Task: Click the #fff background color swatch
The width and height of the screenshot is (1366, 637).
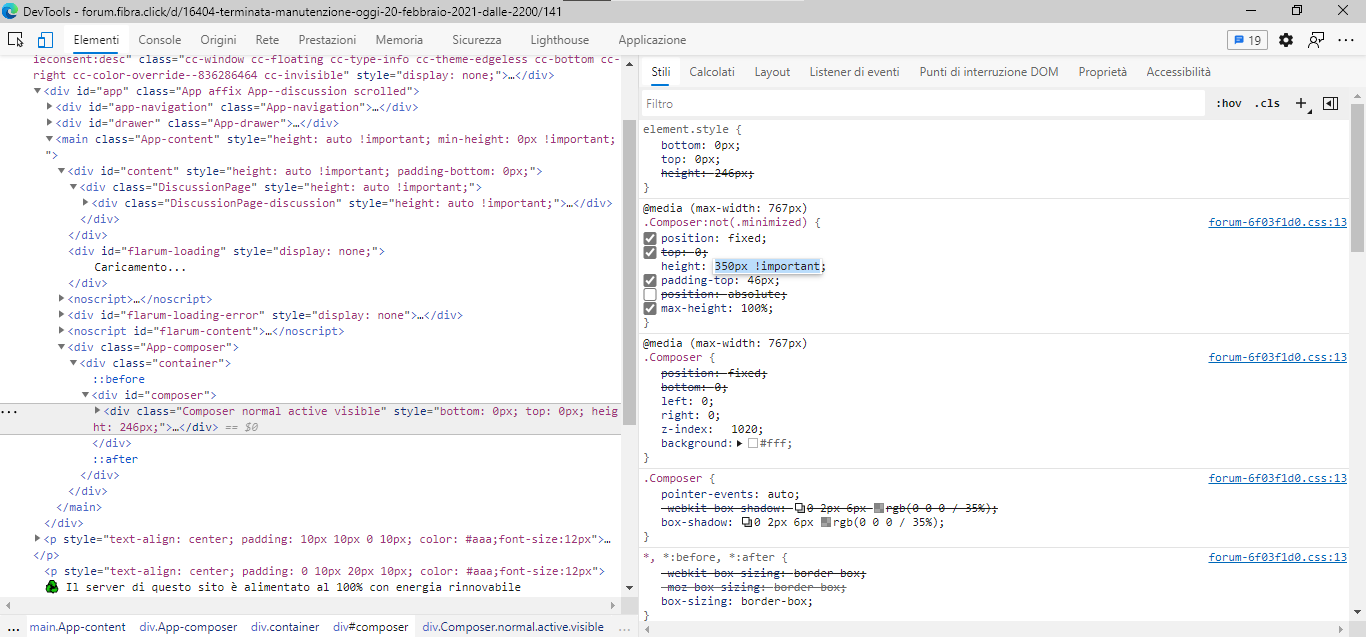Action: (x=753, y=444)
